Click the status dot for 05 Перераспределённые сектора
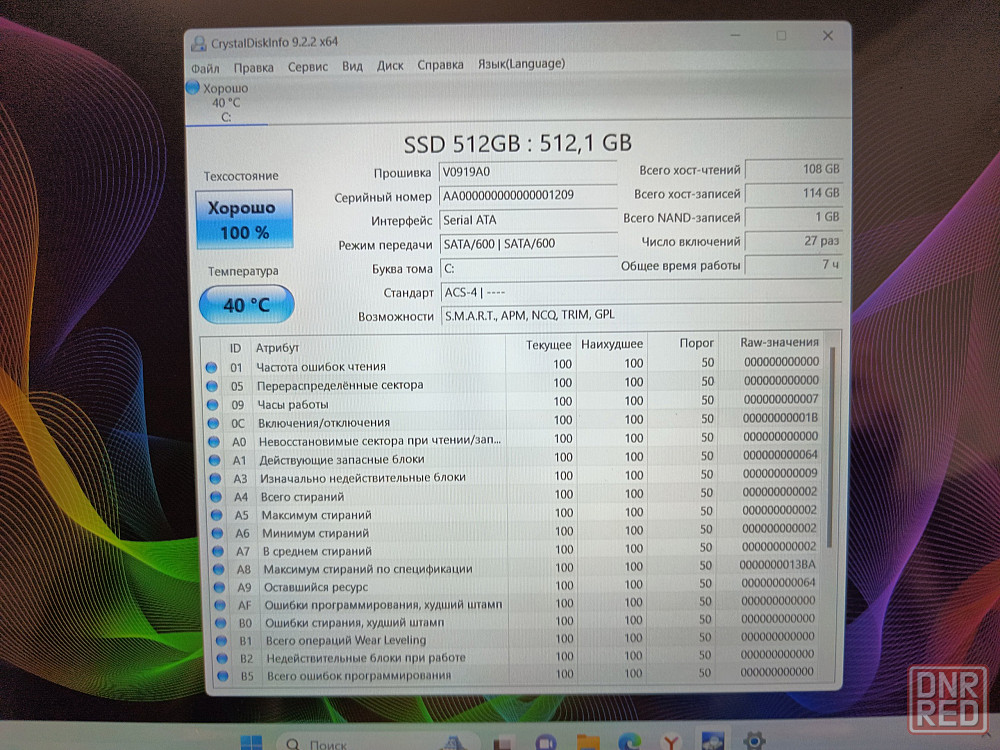 pos(212,386)
